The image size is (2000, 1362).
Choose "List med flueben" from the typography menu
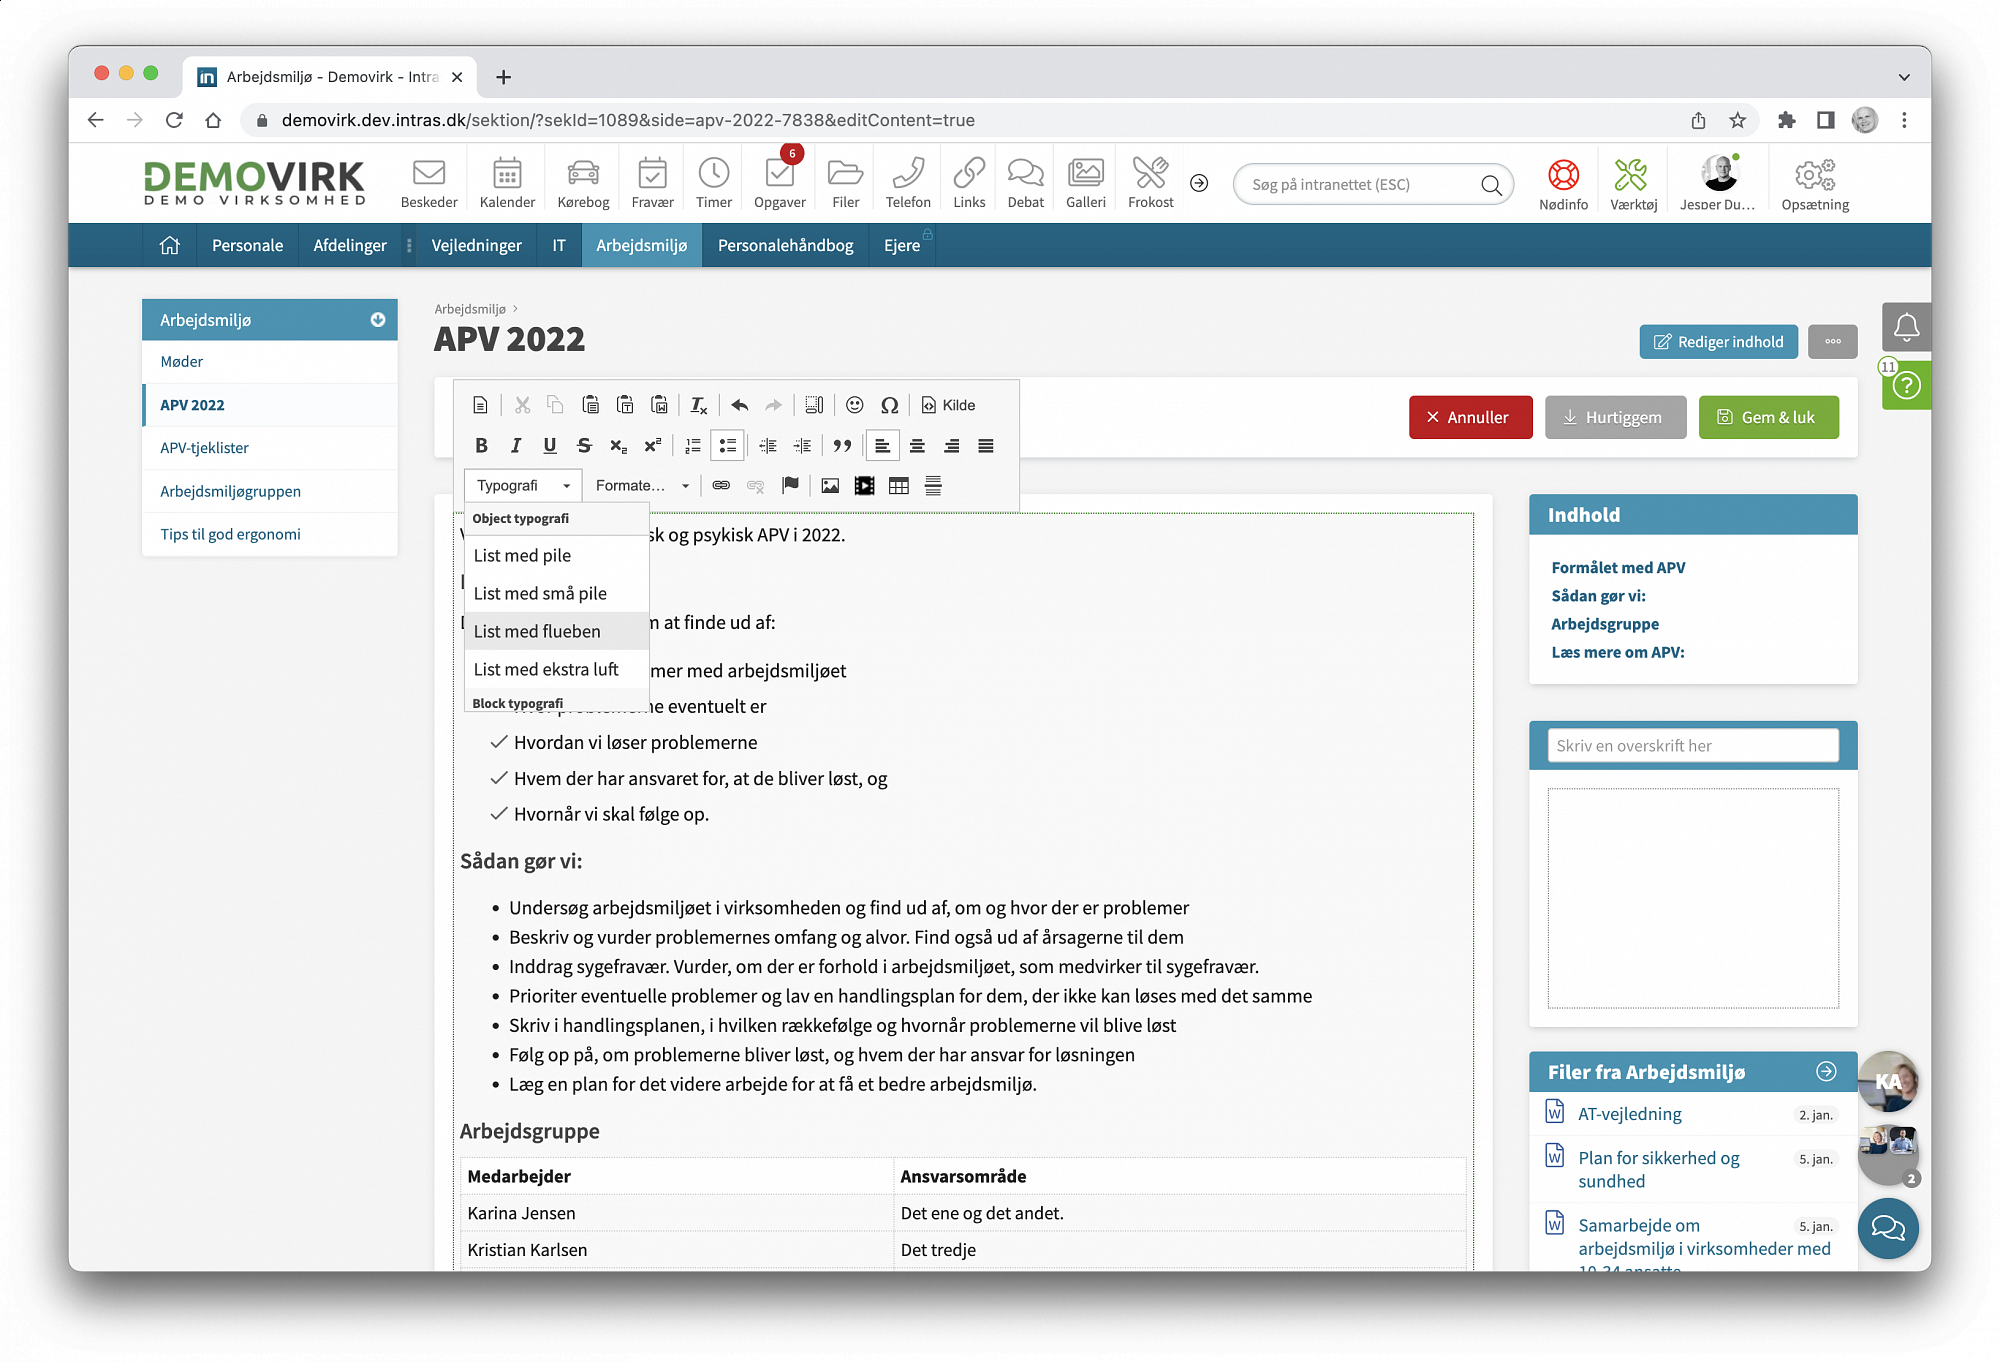[x=537, y=631]
